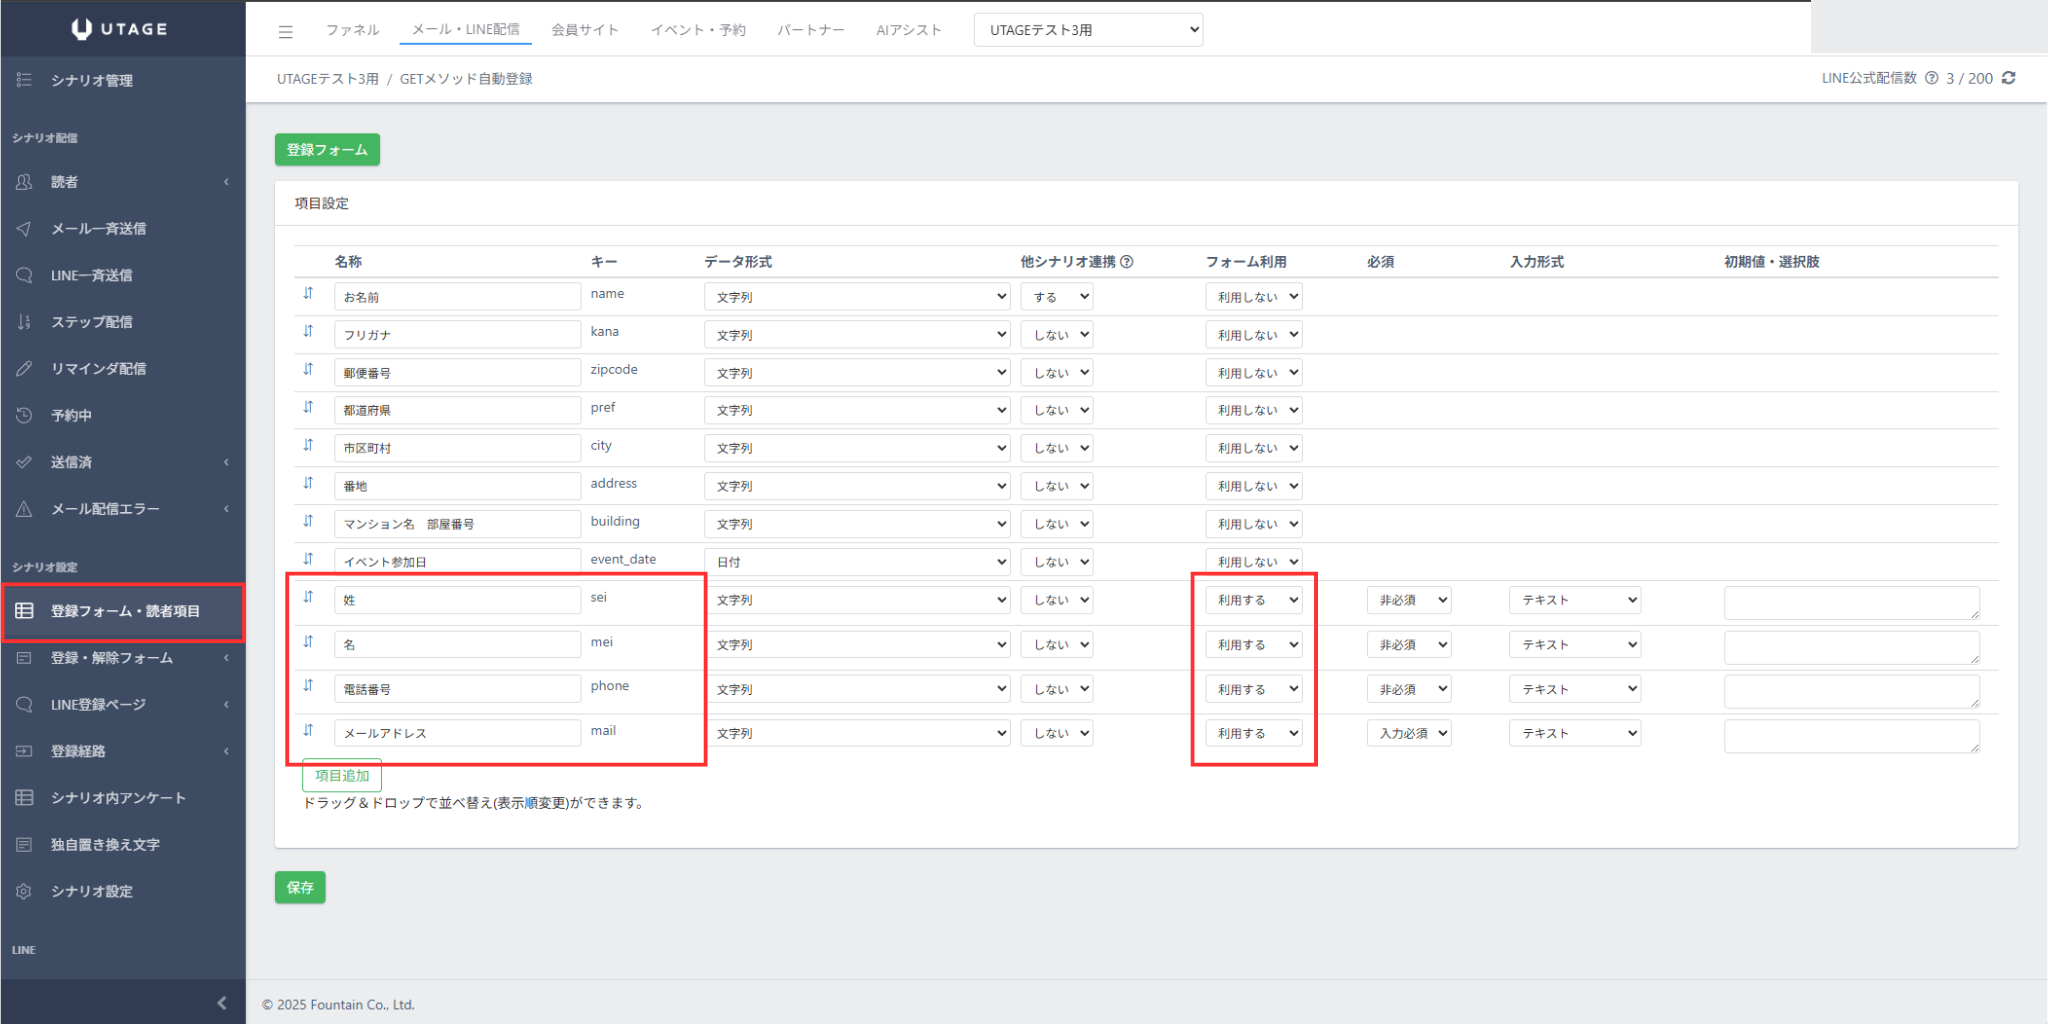Click the hamburger menu icon
The image size is (2048, 1024).
click(285, 31)
